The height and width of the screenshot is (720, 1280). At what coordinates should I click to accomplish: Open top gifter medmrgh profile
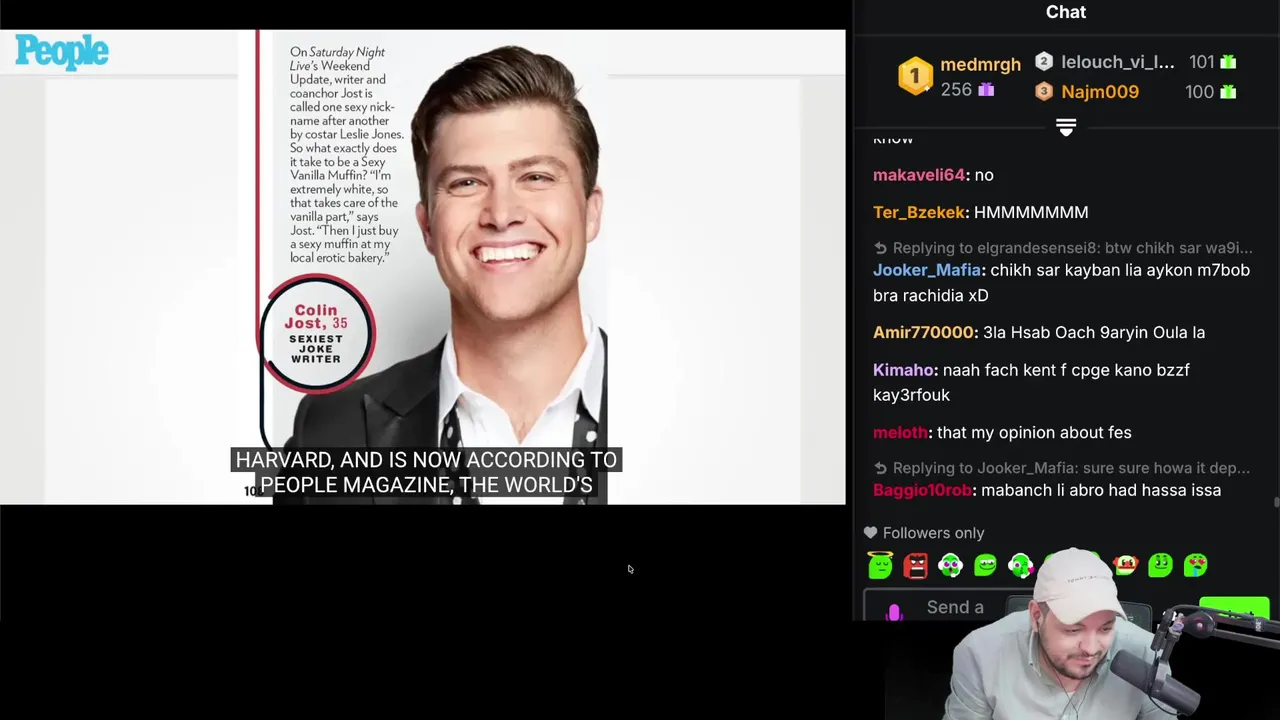(980, 64)
